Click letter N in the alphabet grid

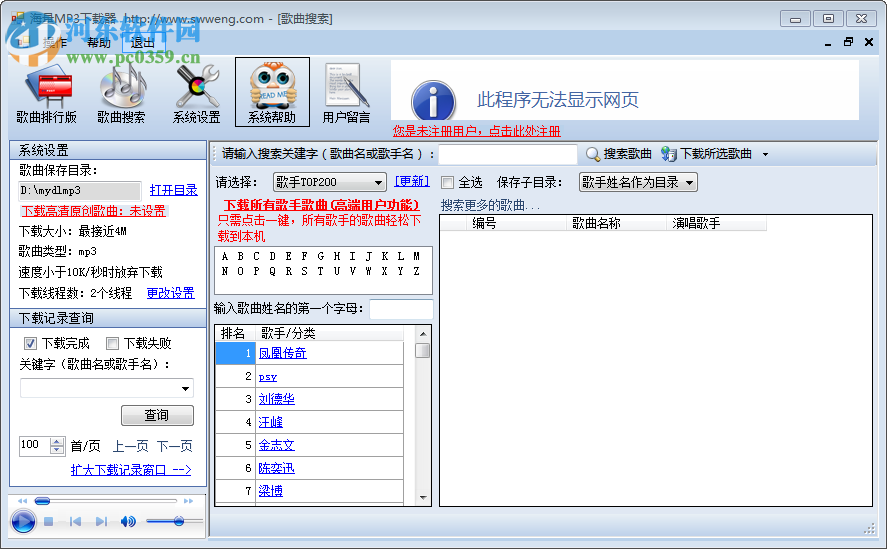(x=225, y=272)
